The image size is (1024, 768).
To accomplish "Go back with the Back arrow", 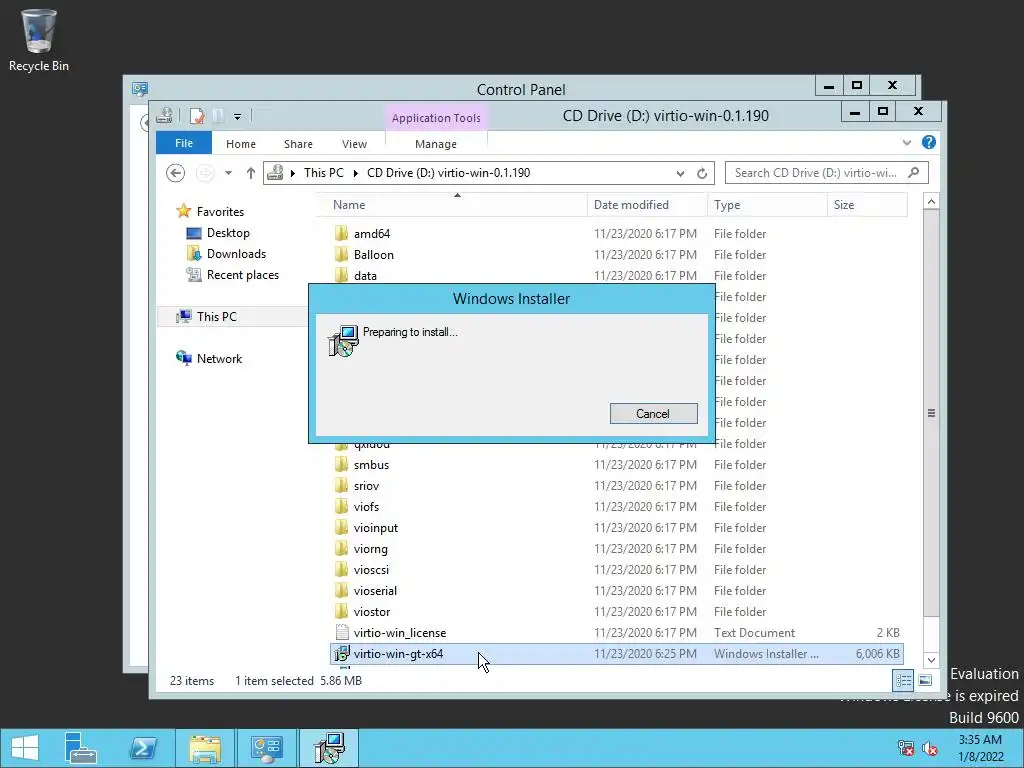I will [175, 173].
